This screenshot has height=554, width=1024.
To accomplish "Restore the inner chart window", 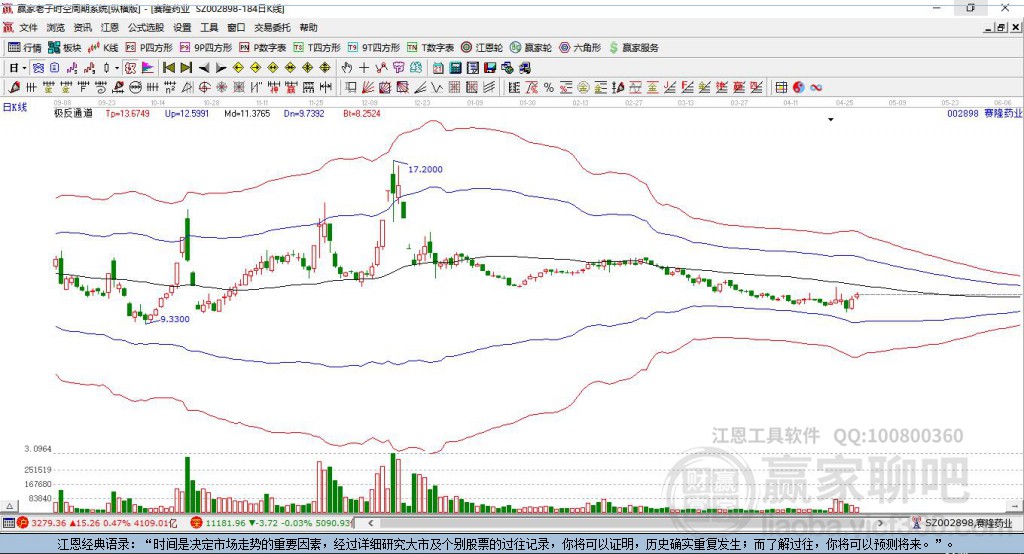I will (1001, 27).
